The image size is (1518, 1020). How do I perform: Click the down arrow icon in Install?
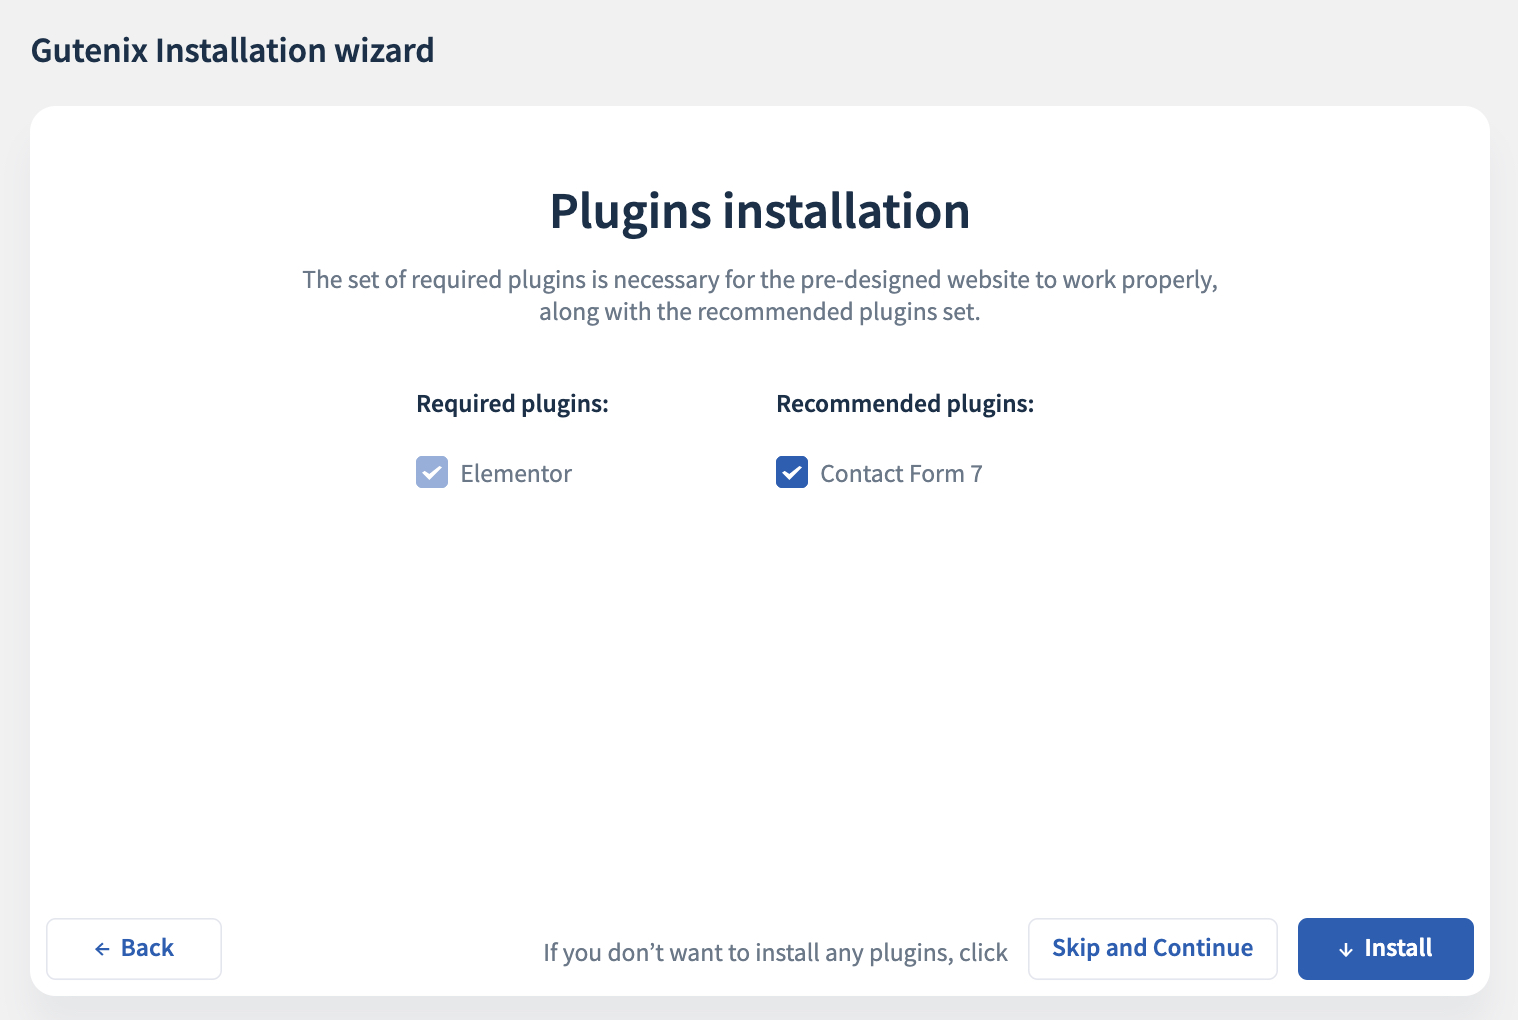[1346, 949]
